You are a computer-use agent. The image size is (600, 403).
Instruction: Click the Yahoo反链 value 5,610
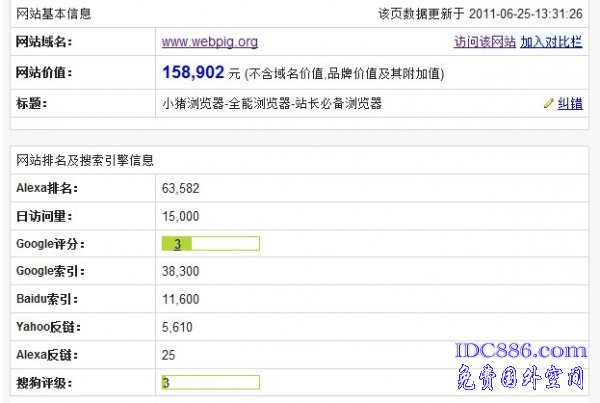[x=177, y=327]
